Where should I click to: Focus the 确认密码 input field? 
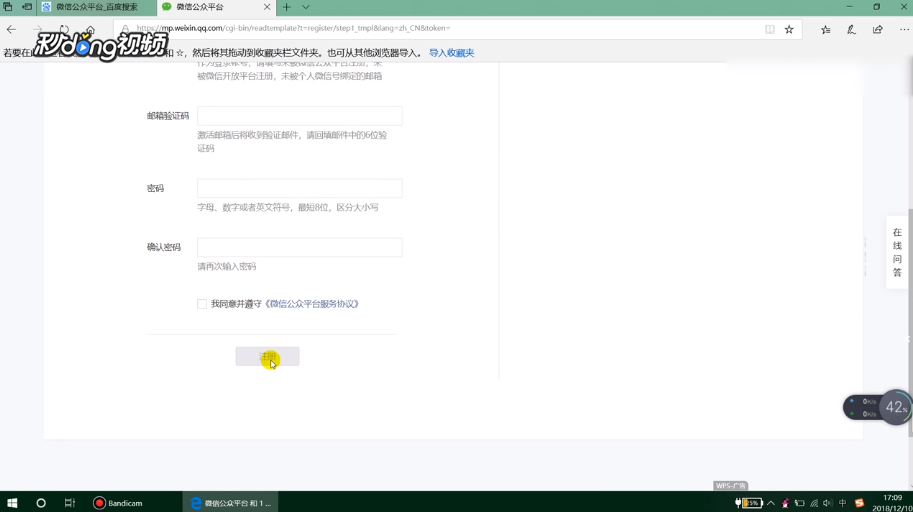(x=299, y=247)
